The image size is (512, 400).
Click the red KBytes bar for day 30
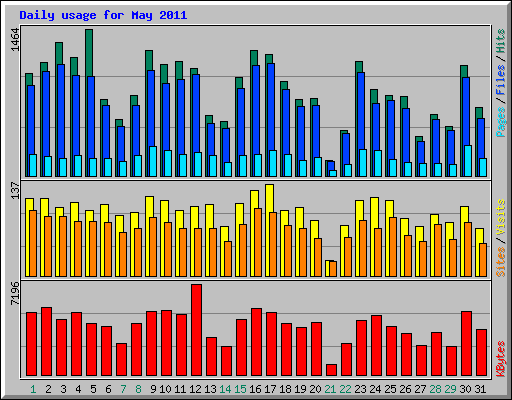[466, 344]
